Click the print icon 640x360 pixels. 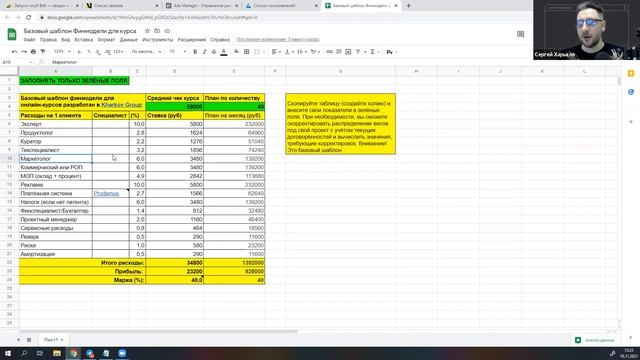[x=33, y=52]
